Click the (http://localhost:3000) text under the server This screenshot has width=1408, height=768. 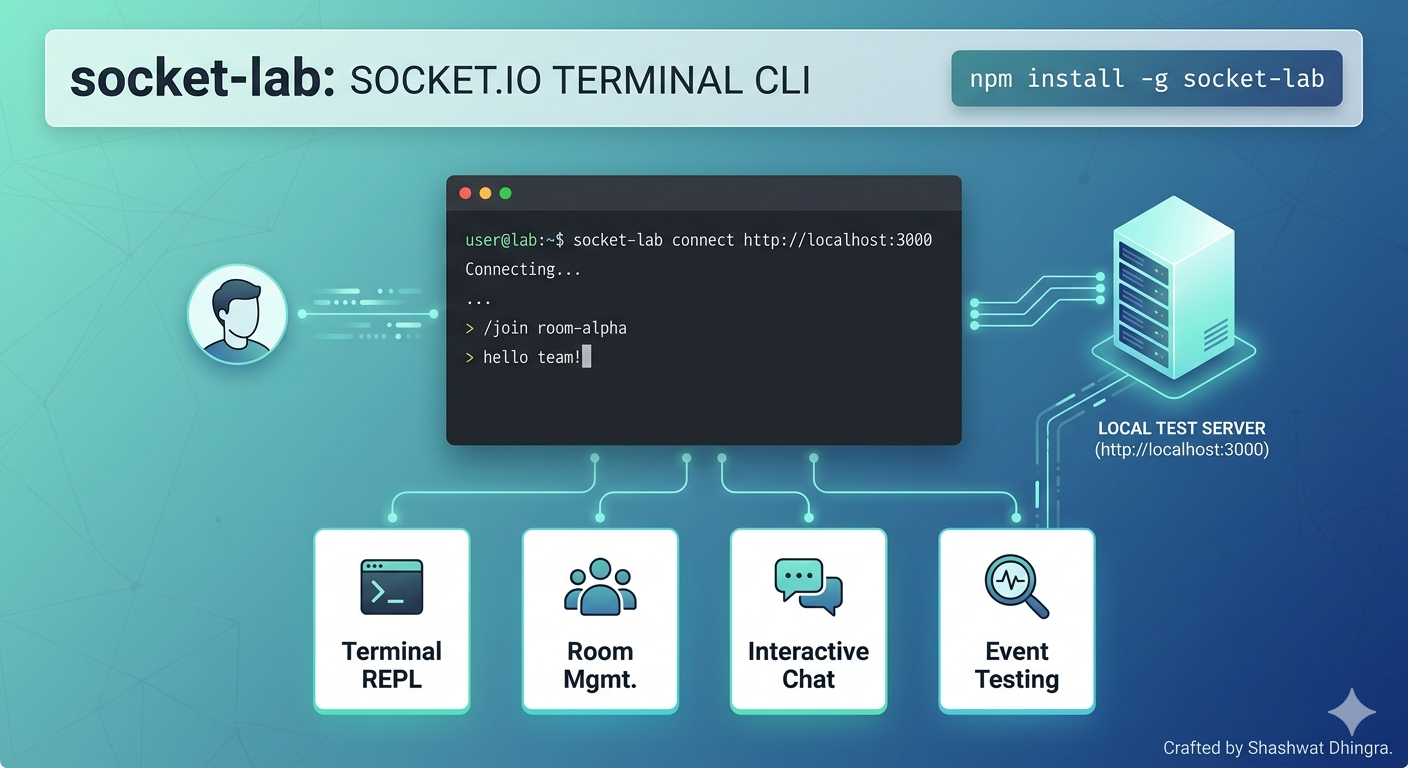coord(1181,450)
